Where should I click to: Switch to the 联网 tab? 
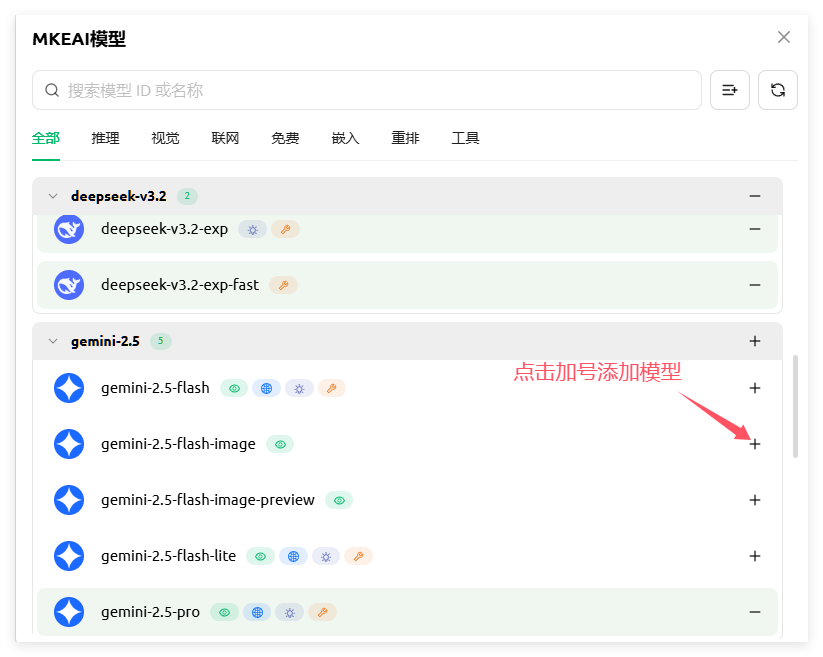(x=225, y=138)
